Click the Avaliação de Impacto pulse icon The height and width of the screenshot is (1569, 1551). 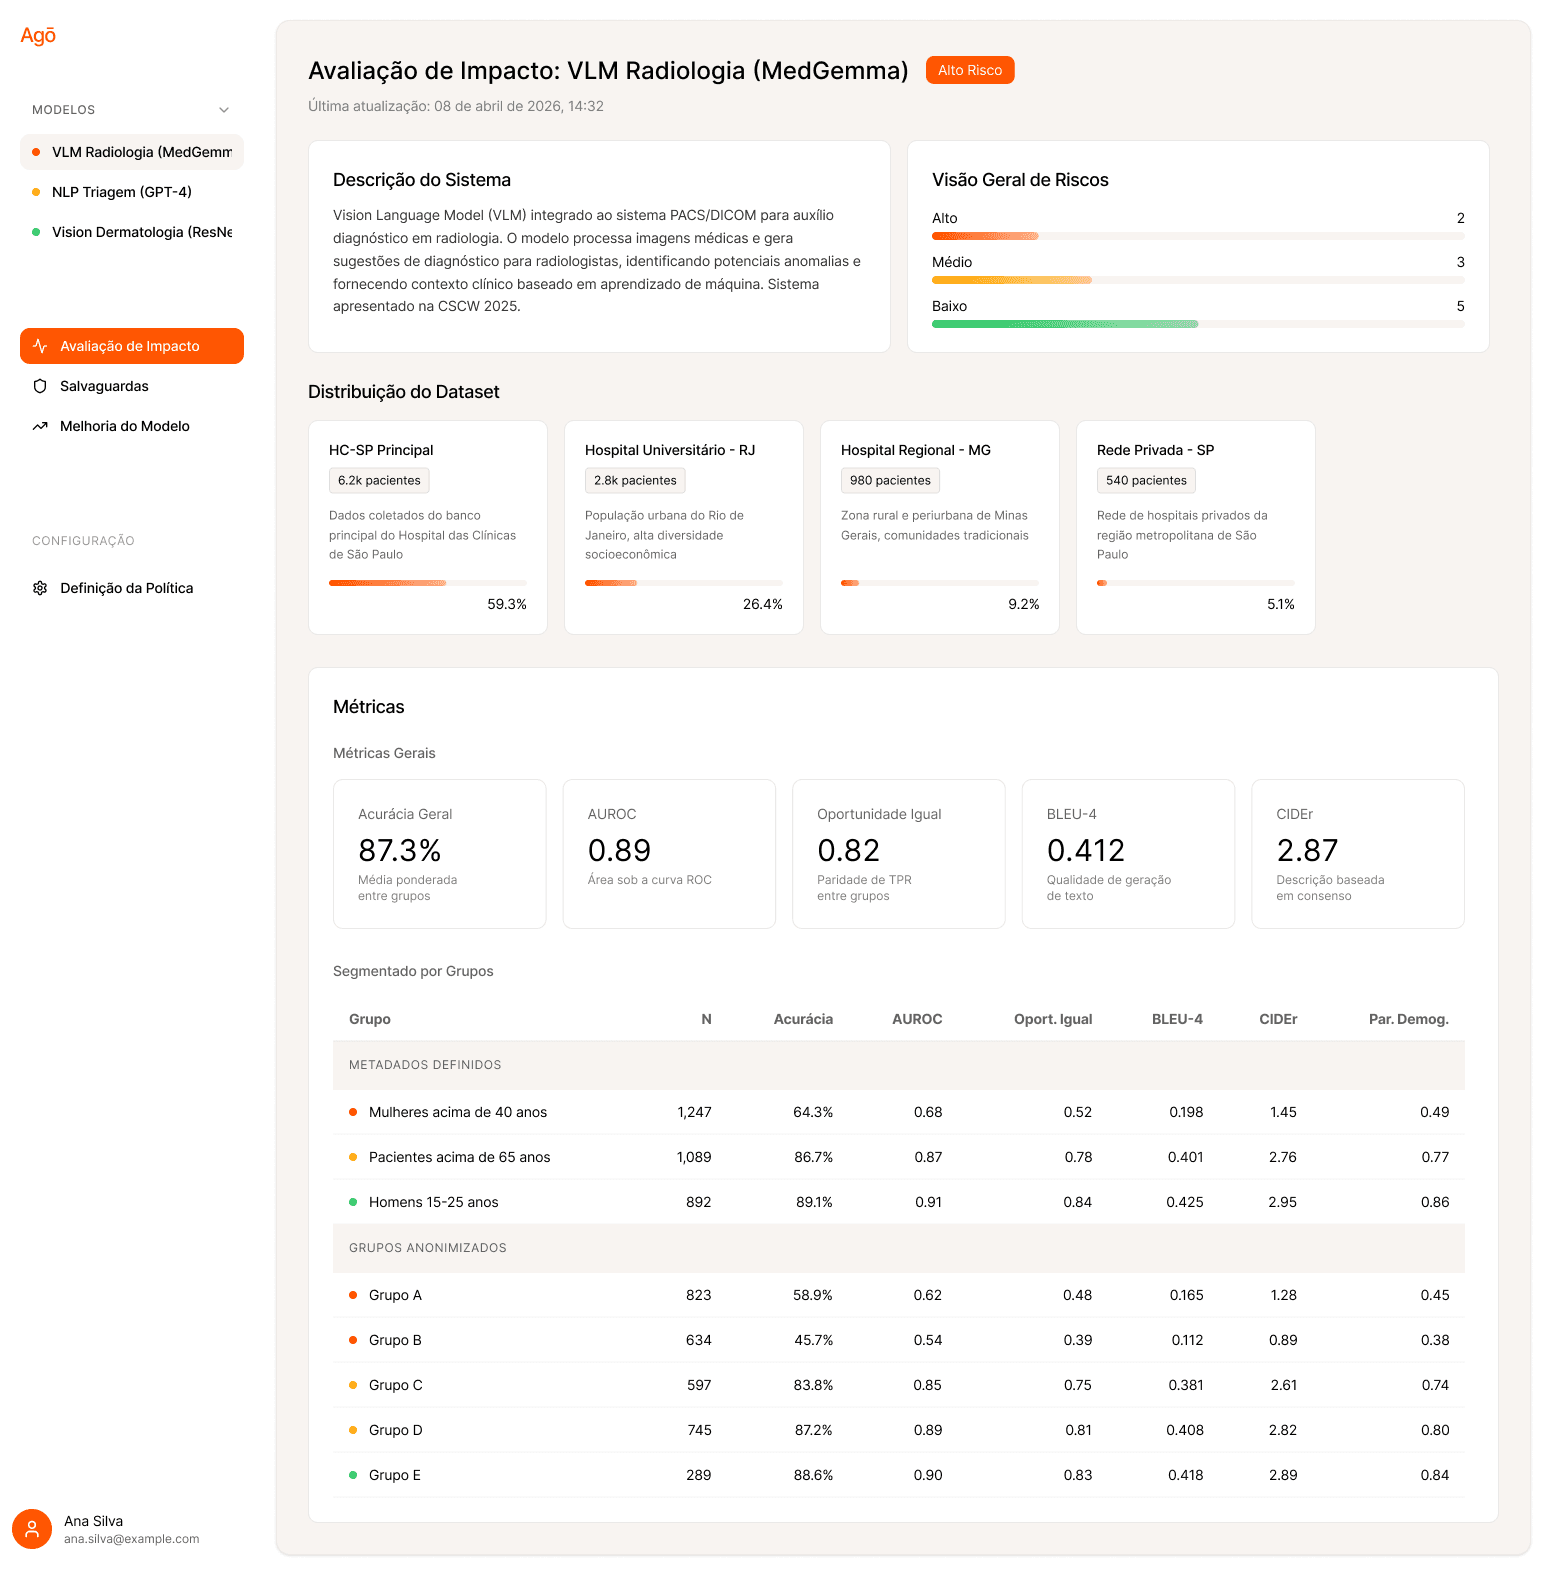(40, 346)
